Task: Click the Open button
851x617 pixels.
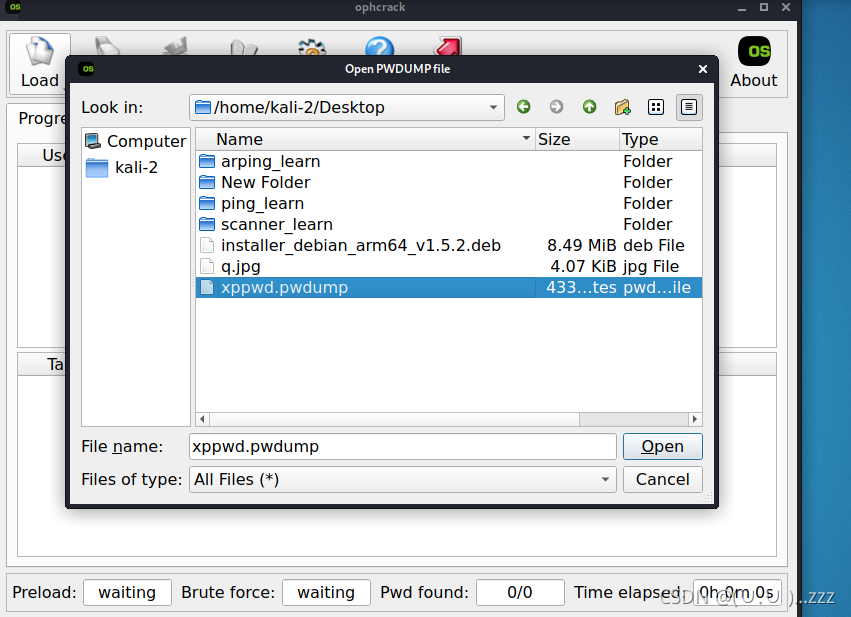Action: 662,447
